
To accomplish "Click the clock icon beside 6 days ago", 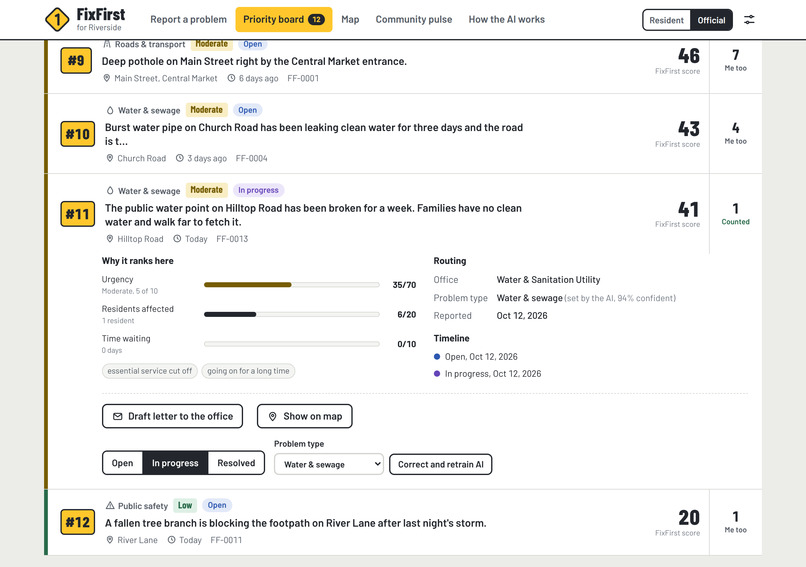I will pos(231,78).
